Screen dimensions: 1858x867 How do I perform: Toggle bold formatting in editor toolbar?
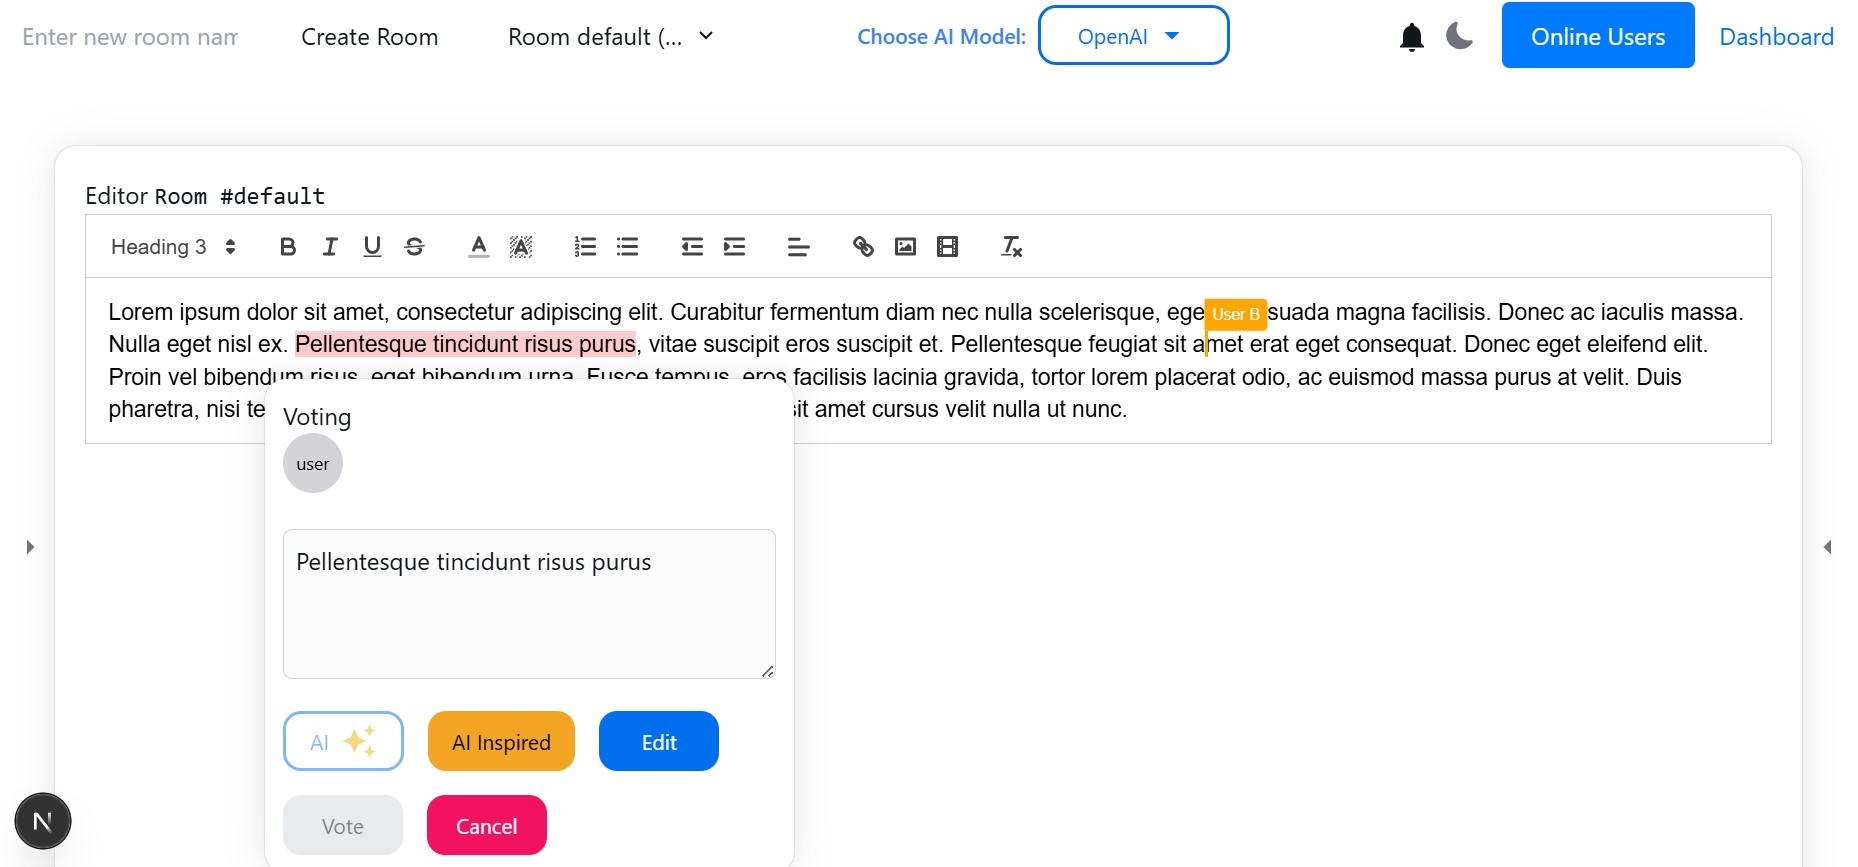click(288, 247)
